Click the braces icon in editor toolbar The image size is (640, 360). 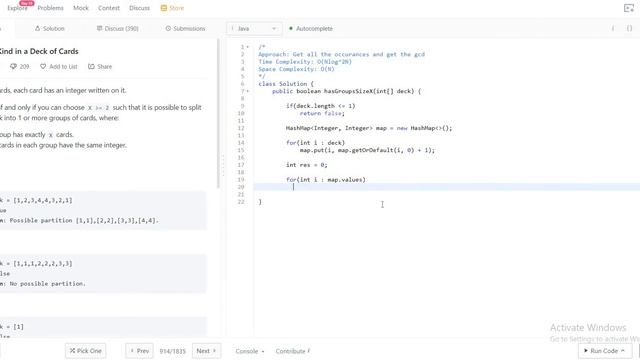[629, 28]
